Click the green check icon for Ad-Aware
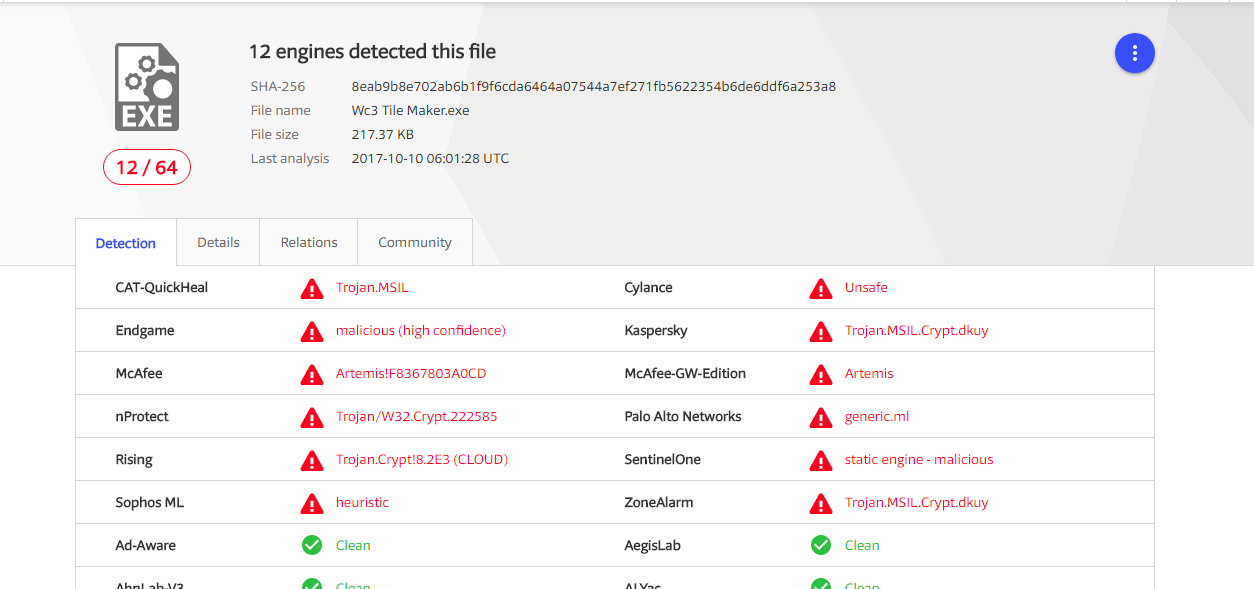 pos(312,545)
